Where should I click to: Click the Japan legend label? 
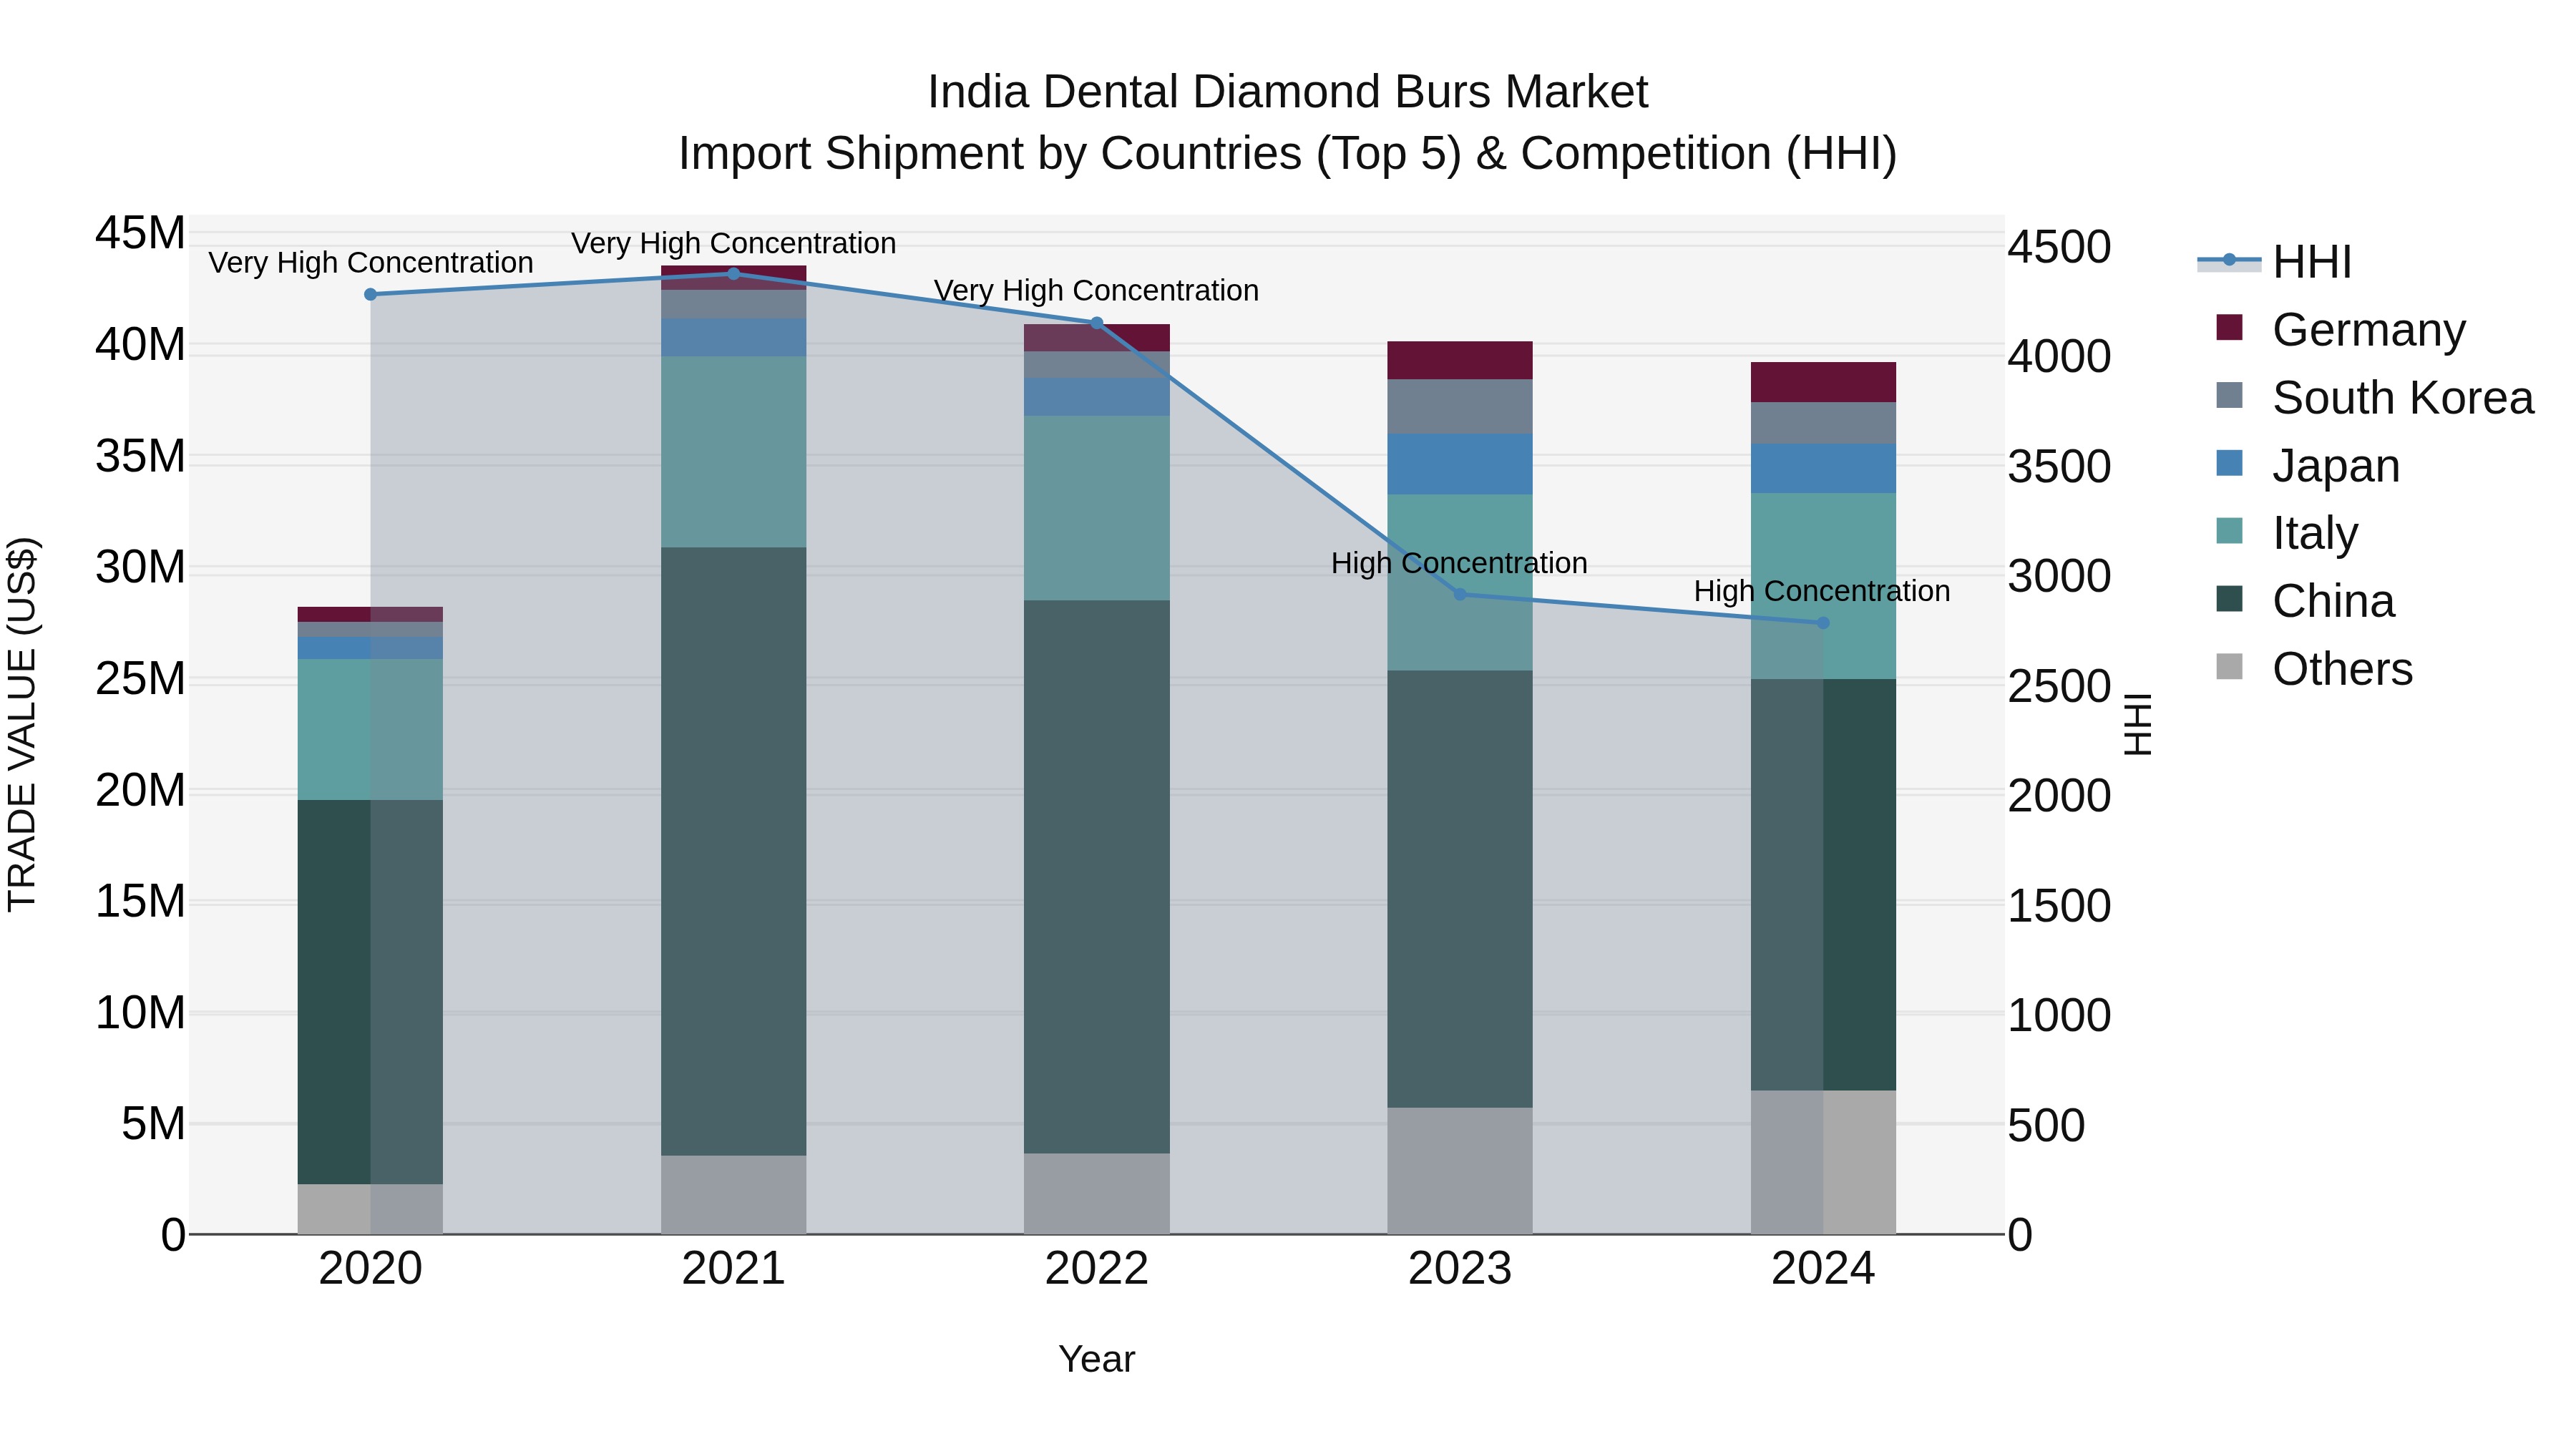coord(2336,466)
